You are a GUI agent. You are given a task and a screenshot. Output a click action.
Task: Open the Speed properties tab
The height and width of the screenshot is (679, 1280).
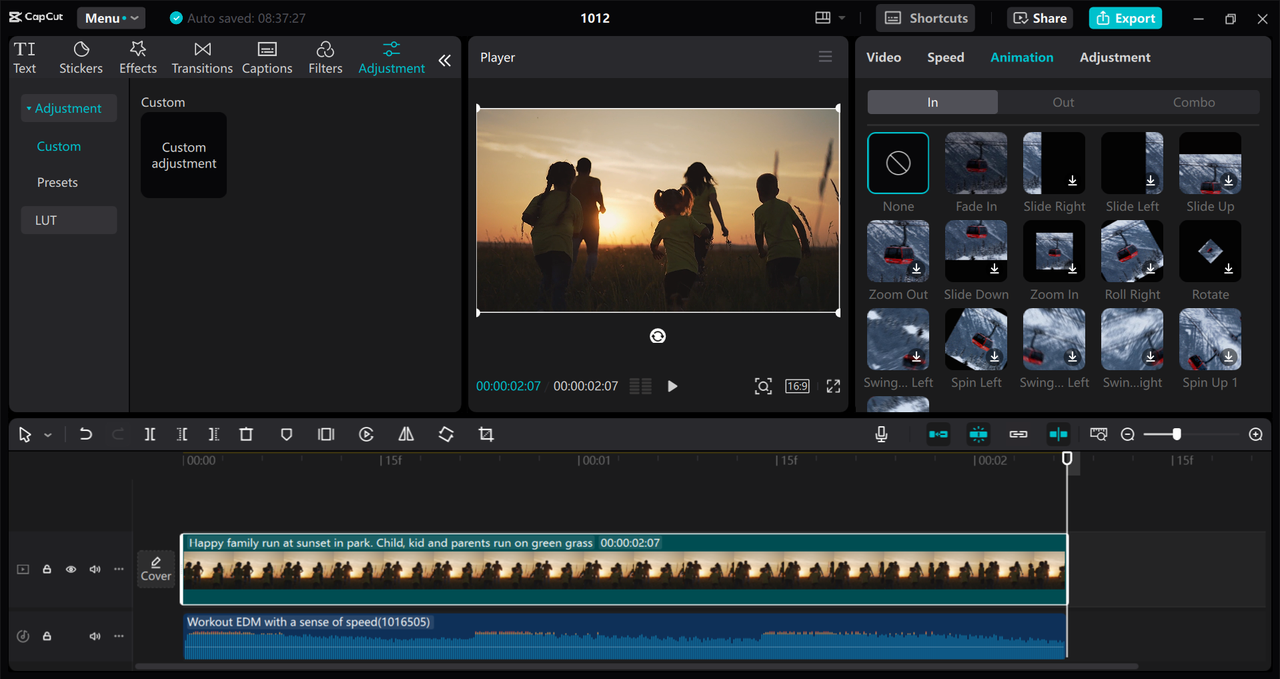(946, 57)
